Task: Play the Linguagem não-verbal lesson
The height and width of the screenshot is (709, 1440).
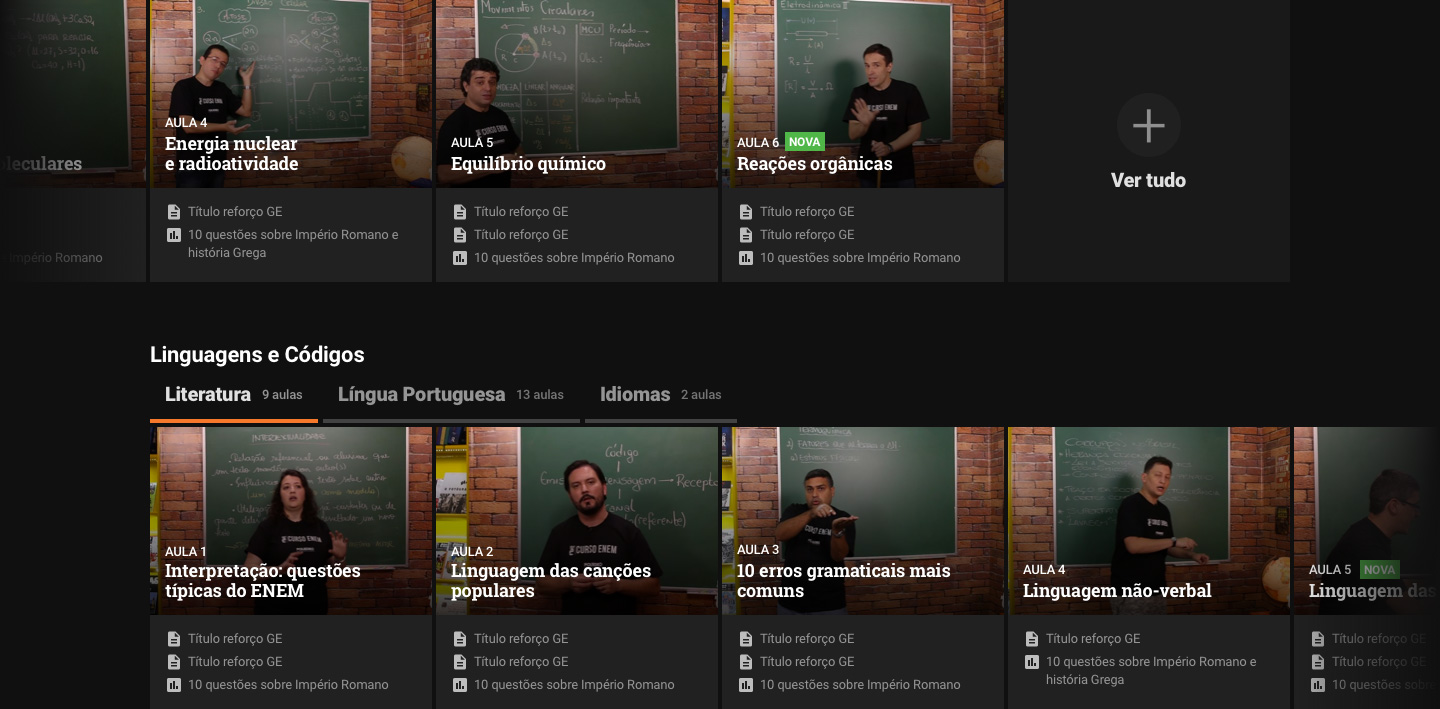Action: tap(1149, 521)
